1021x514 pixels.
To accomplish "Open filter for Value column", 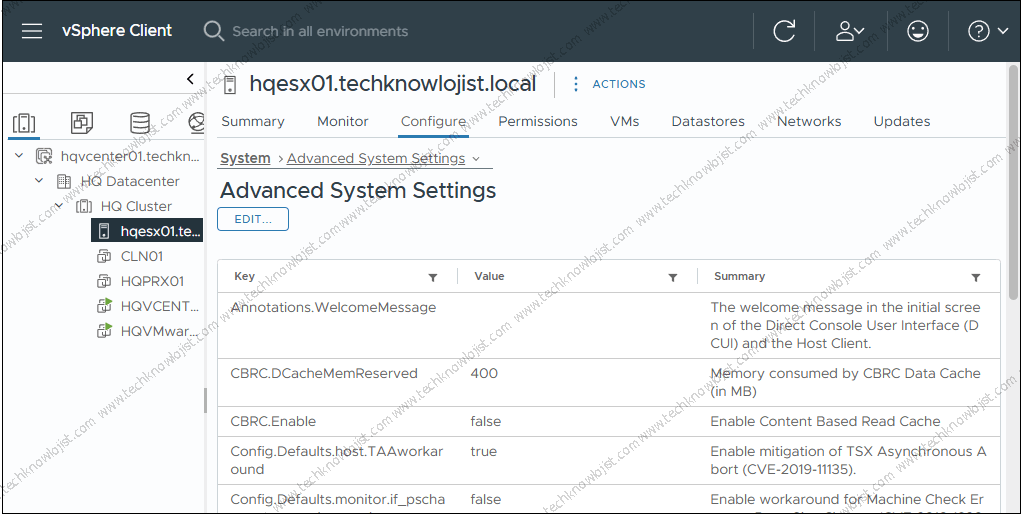I will point(673,277).
